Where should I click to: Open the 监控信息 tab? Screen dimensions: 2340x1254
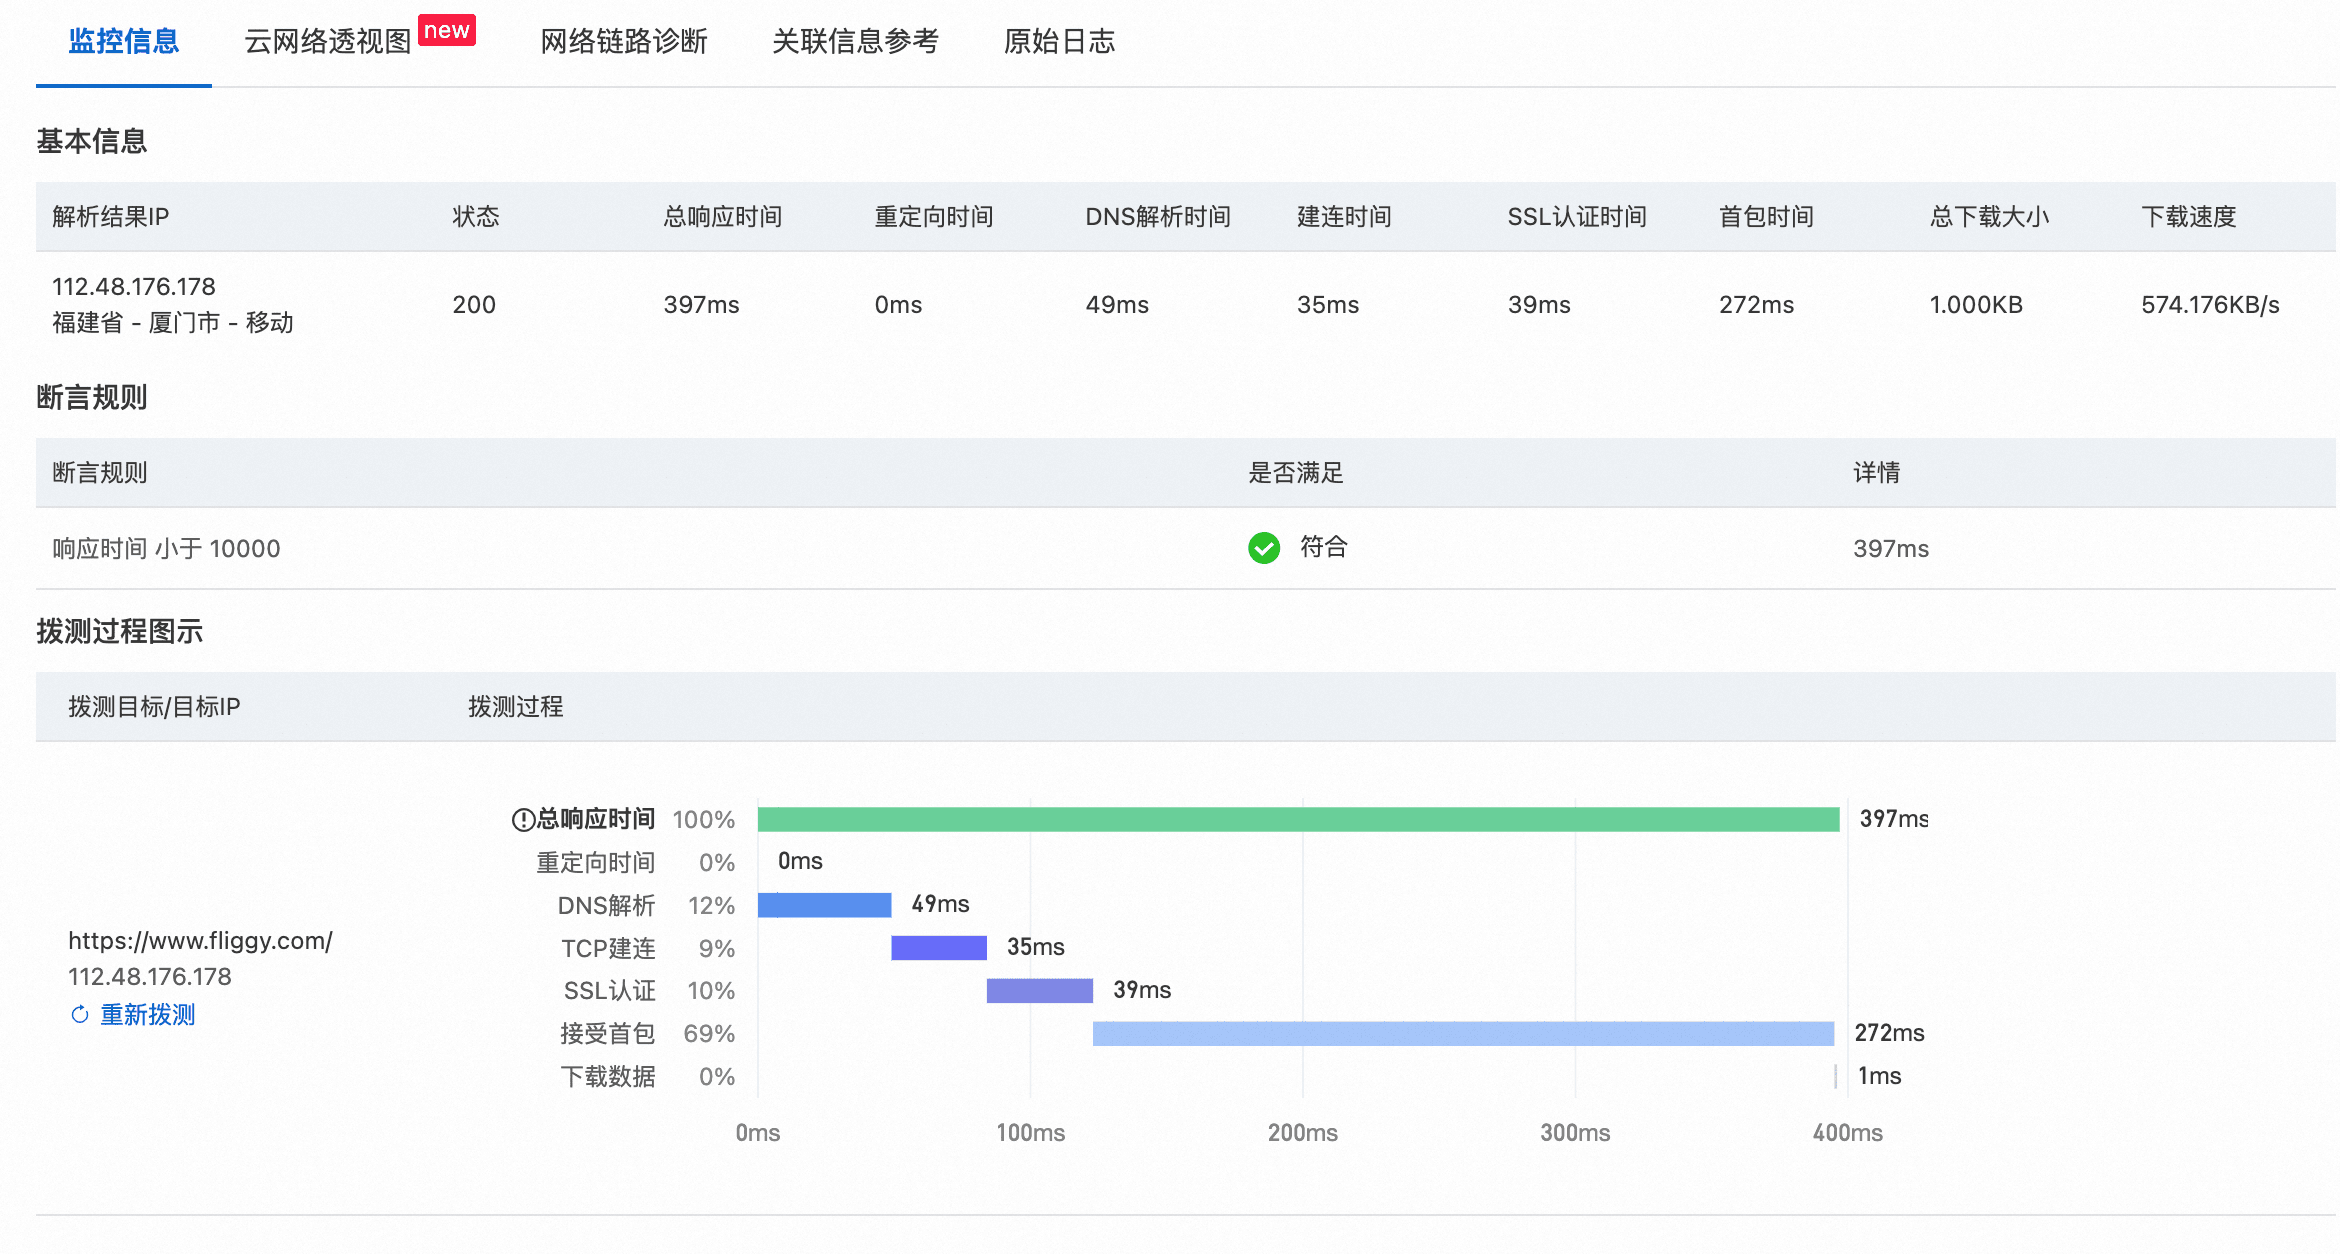124,41
